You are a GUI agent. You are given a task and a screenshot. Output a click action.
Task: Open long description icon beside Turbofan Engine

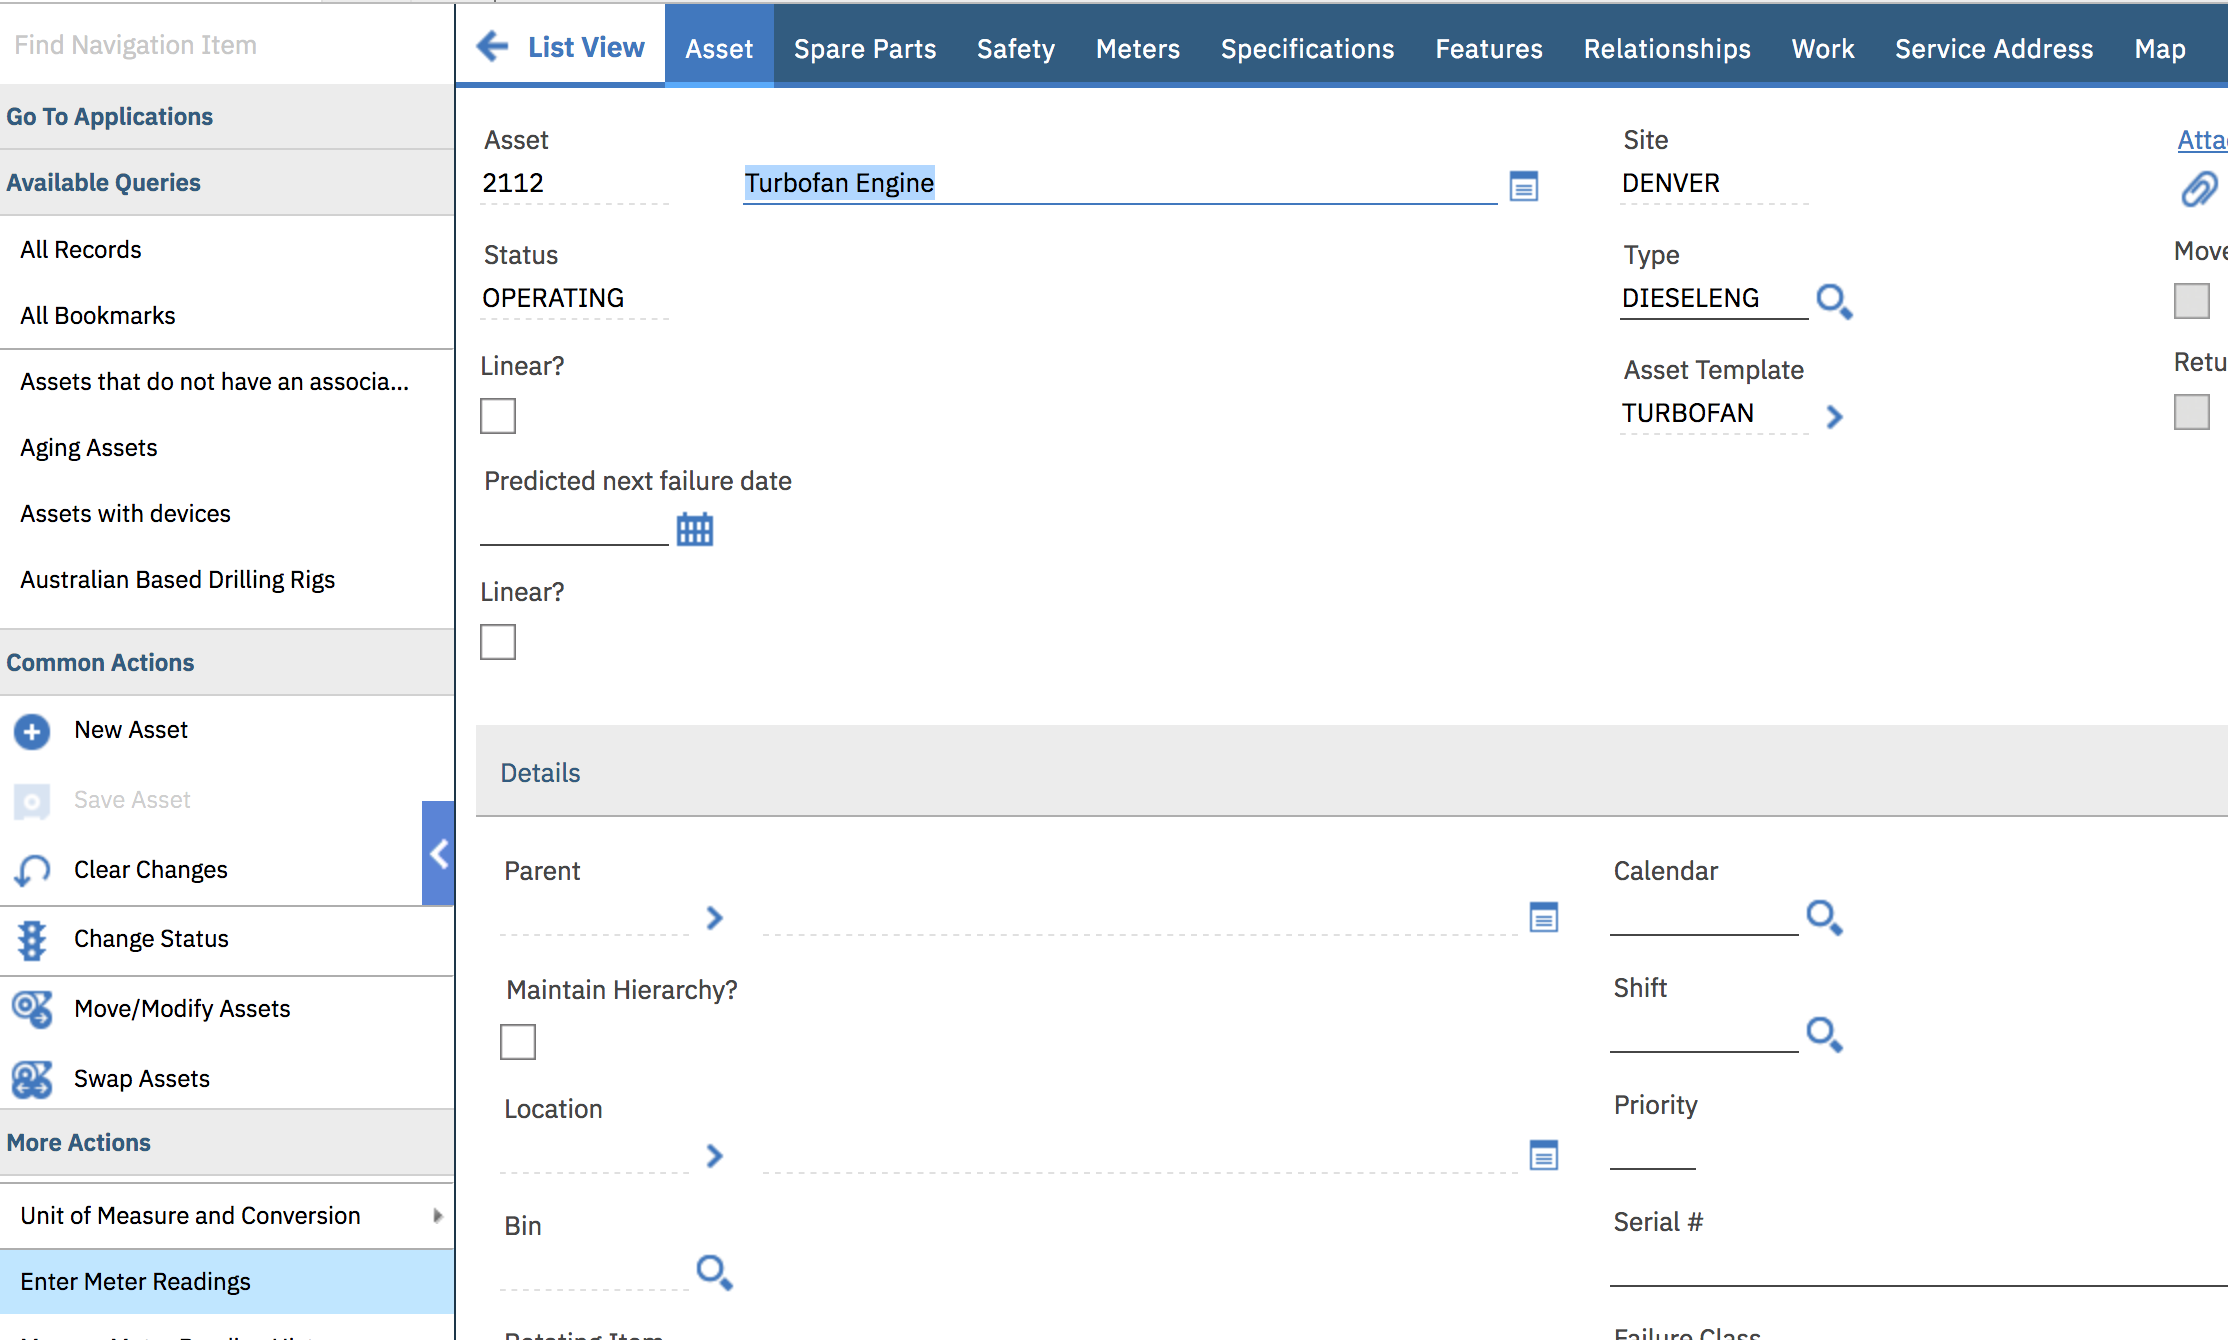[x=1523, y=186]
